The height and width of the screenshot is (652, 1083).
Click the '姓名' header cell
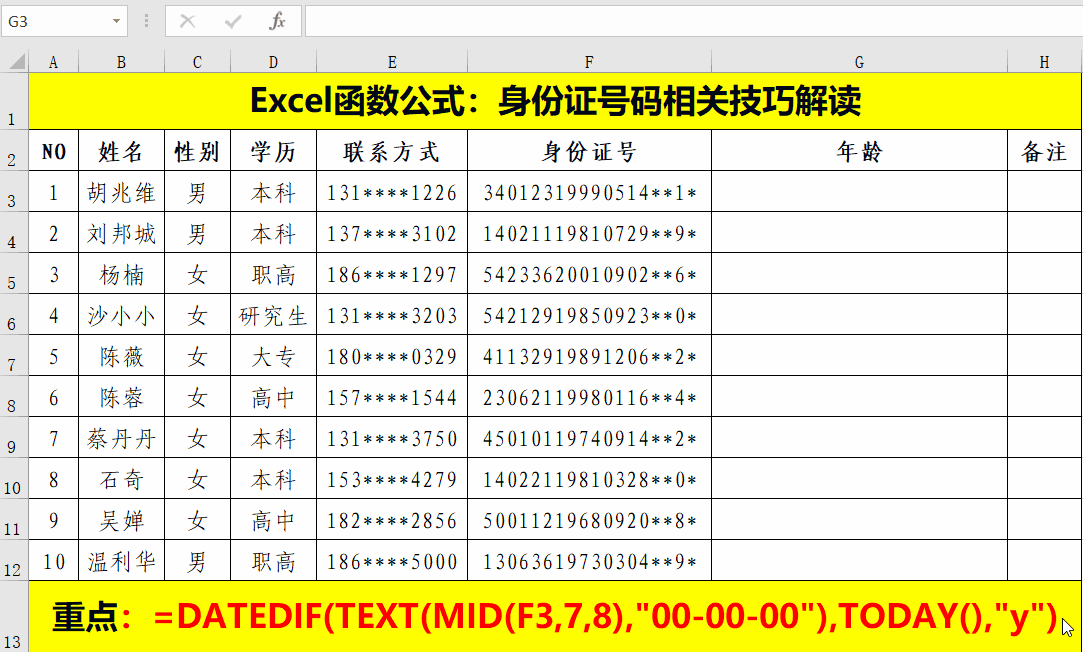point(122,151)
